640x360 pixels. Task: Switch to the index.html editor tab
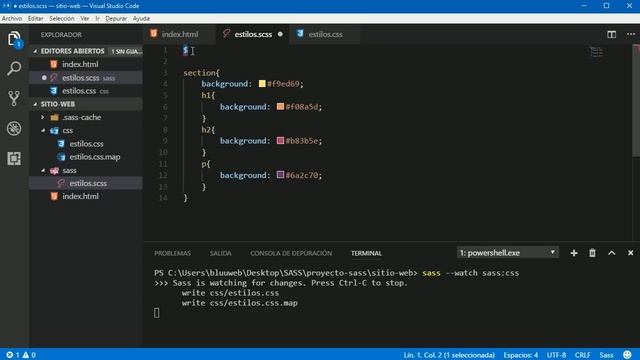click(x=180, y=34)
